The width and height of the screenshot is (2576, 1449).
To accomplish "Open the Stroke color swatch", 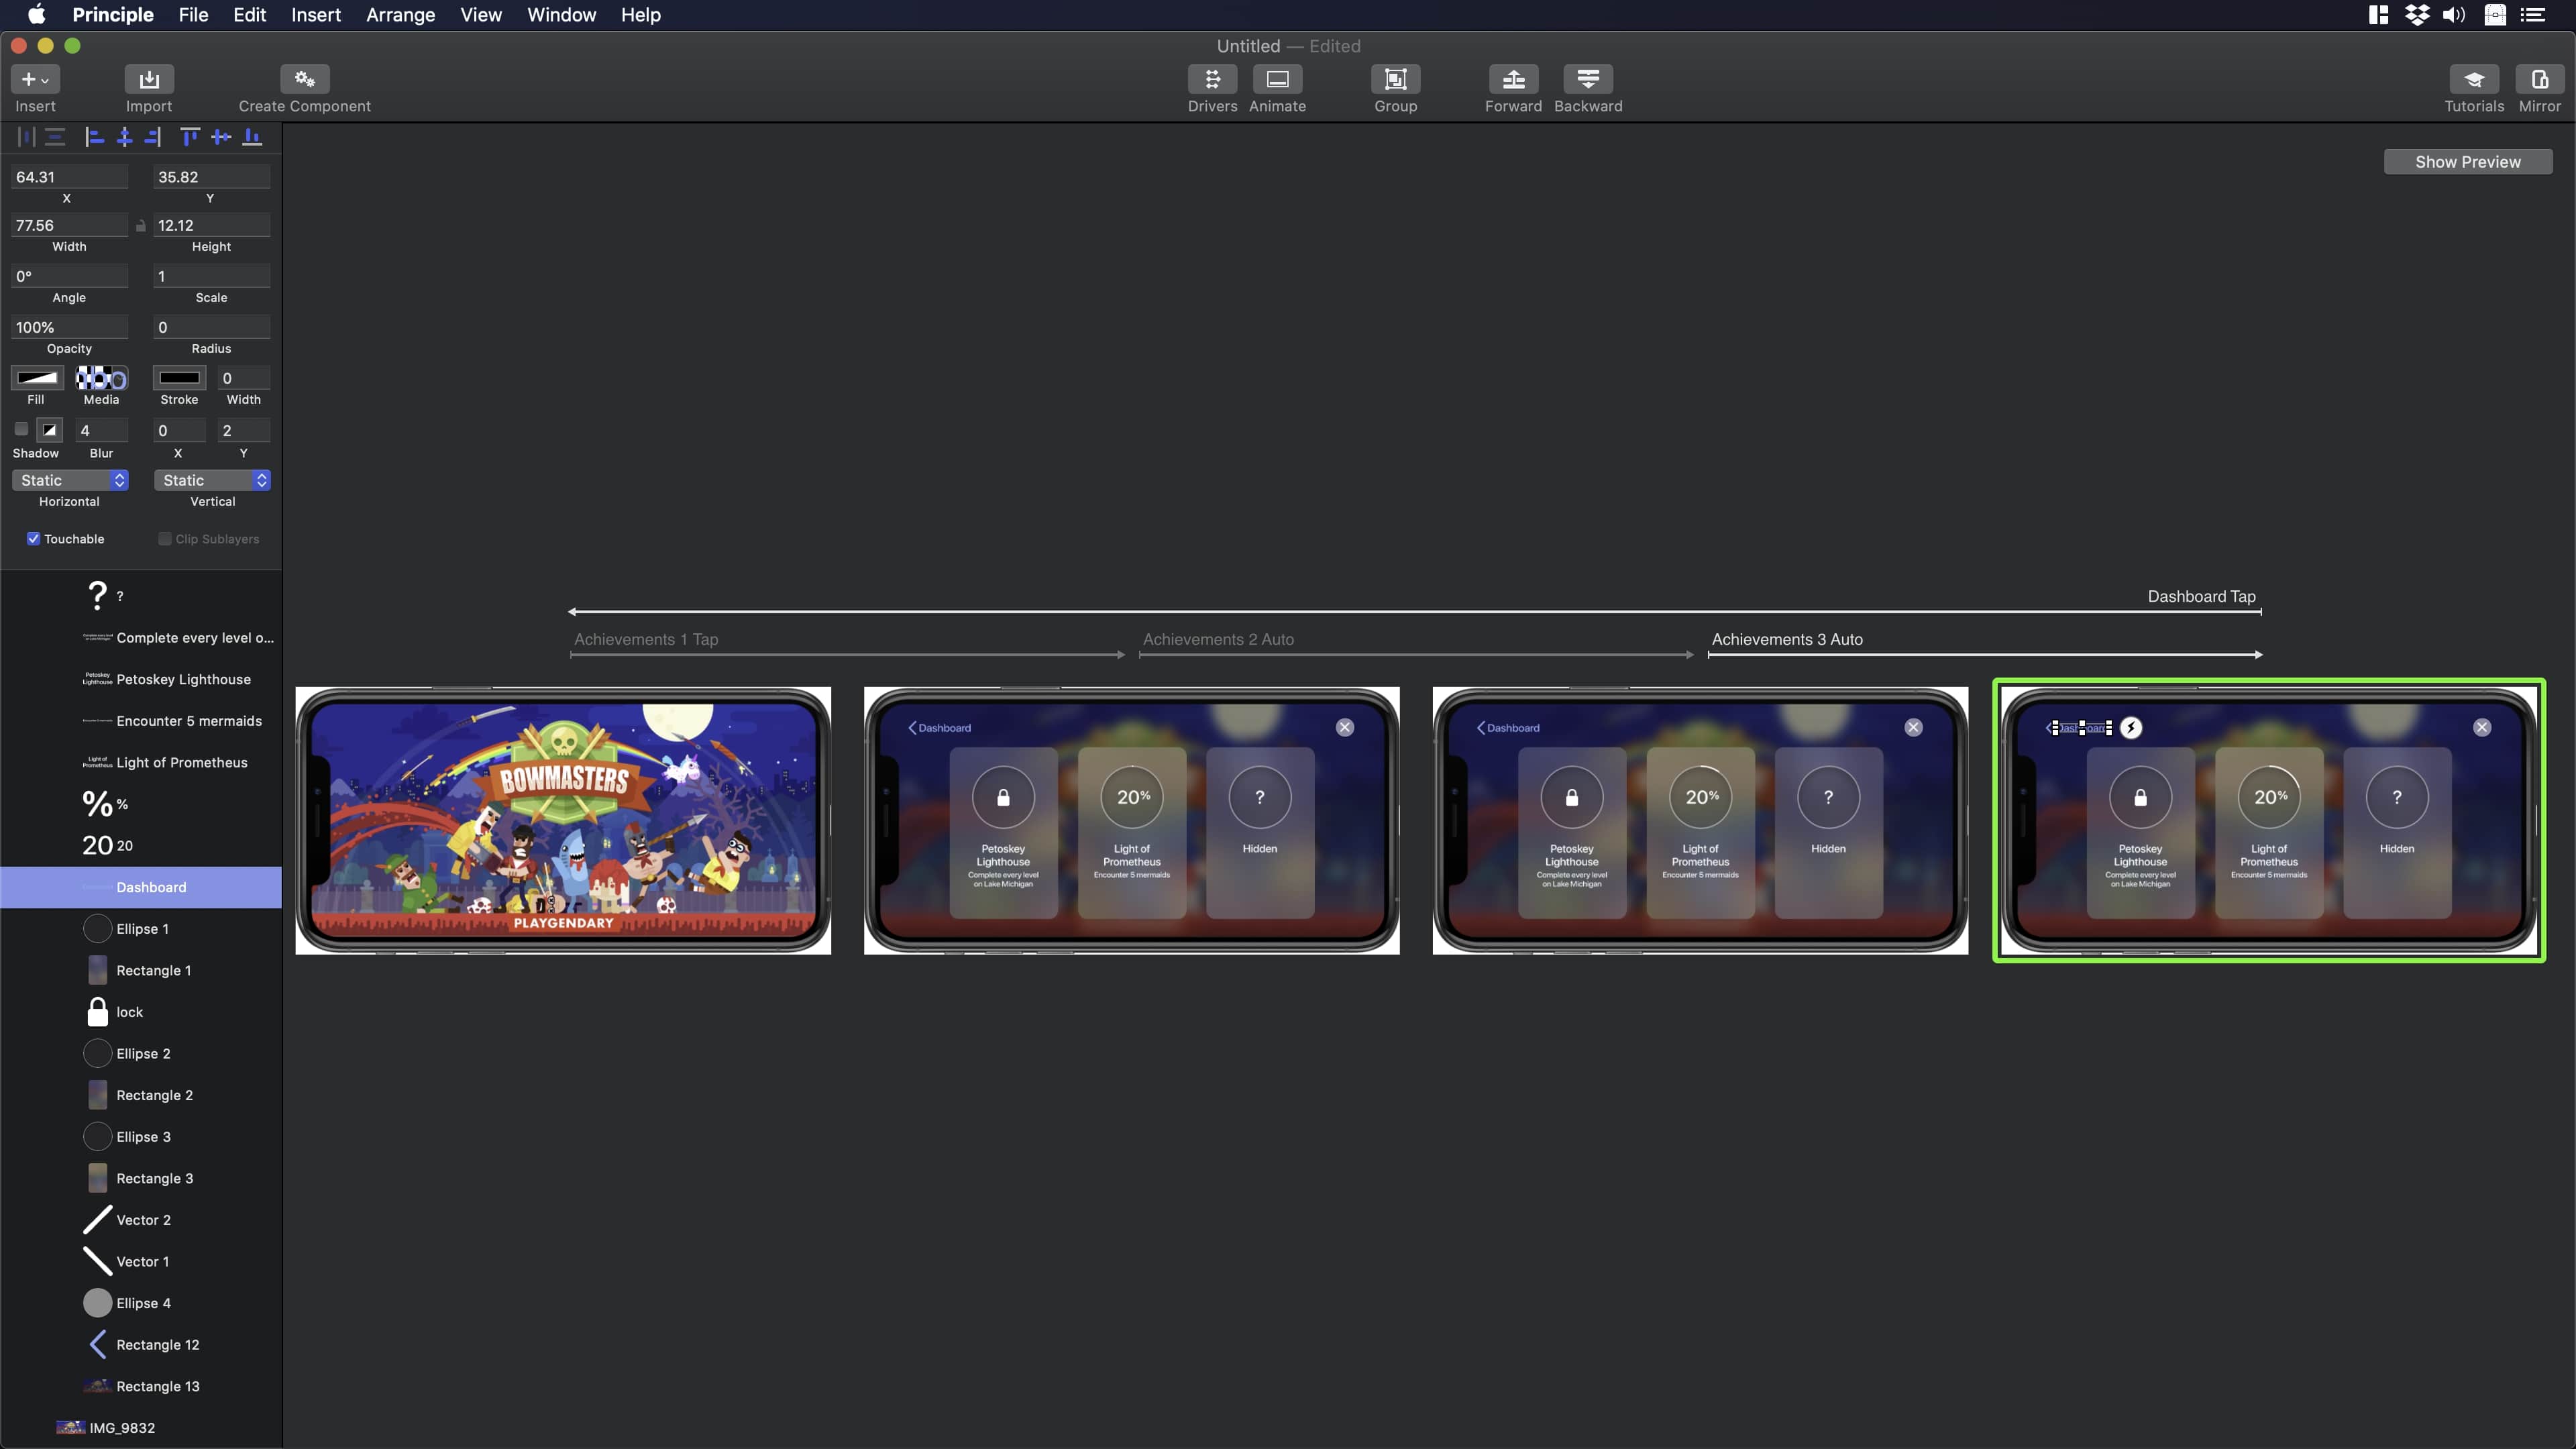I will [x=180, y=378].
